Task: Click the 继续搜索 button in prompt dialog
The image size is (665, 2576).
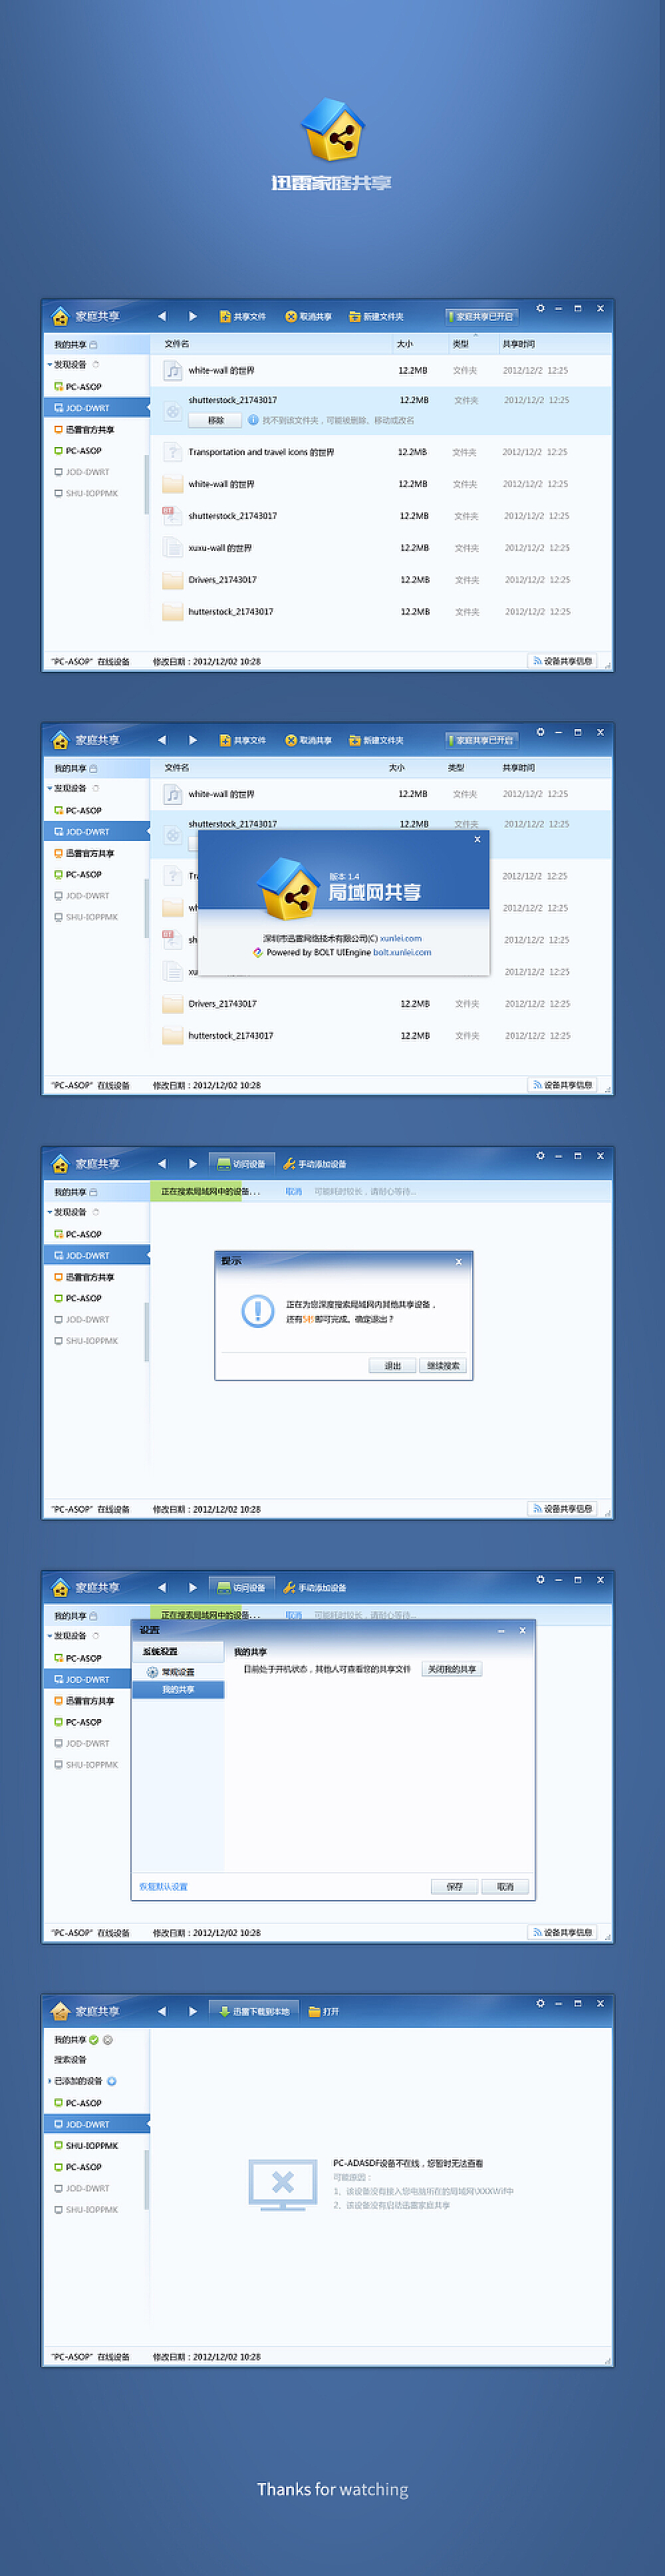Action: click(443, 1365)
